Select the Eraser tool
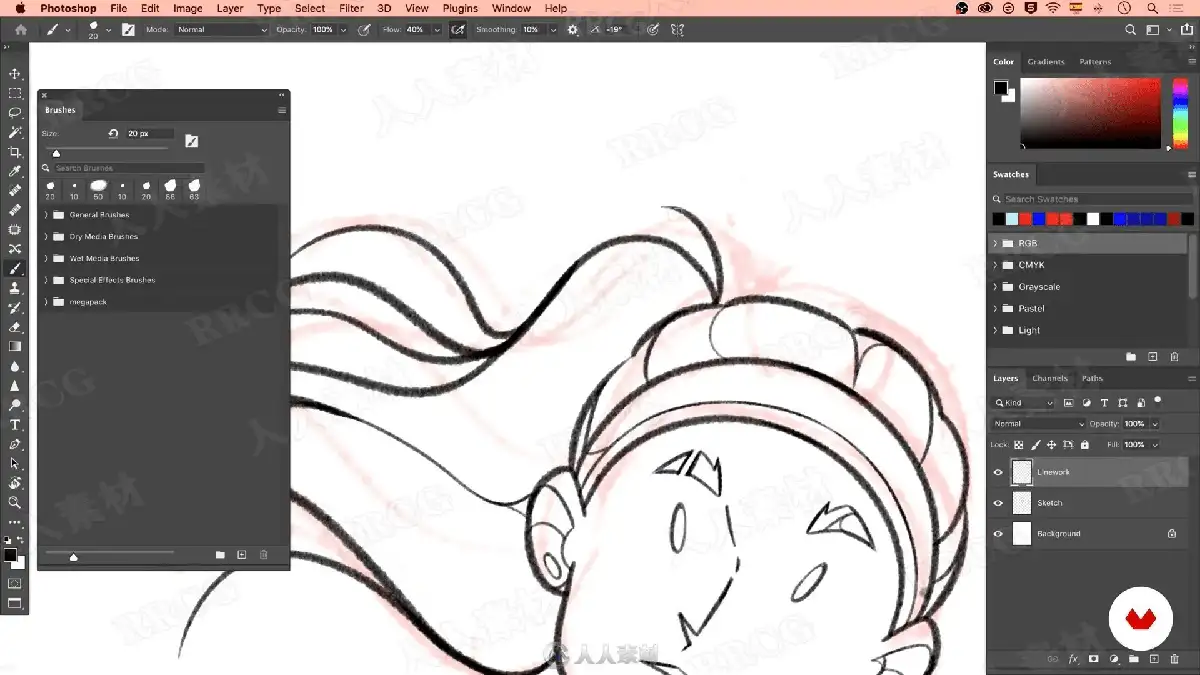The image size is (1200, 675). pyautogui.click(x=15, y=327)
